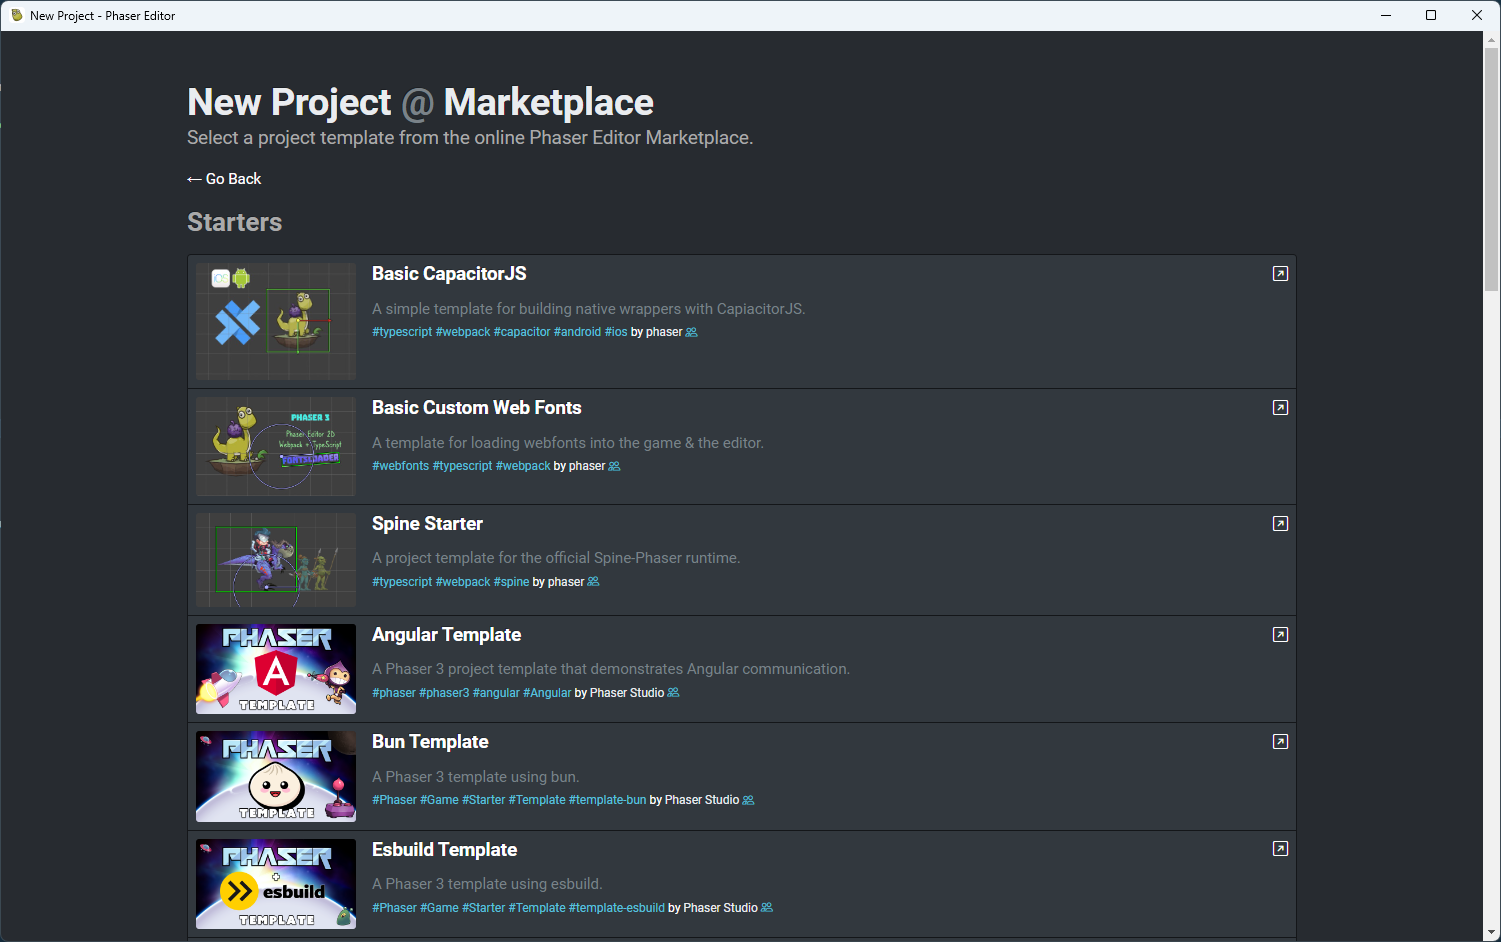
Task: Select Angular Template title
Action: [446, 635]
